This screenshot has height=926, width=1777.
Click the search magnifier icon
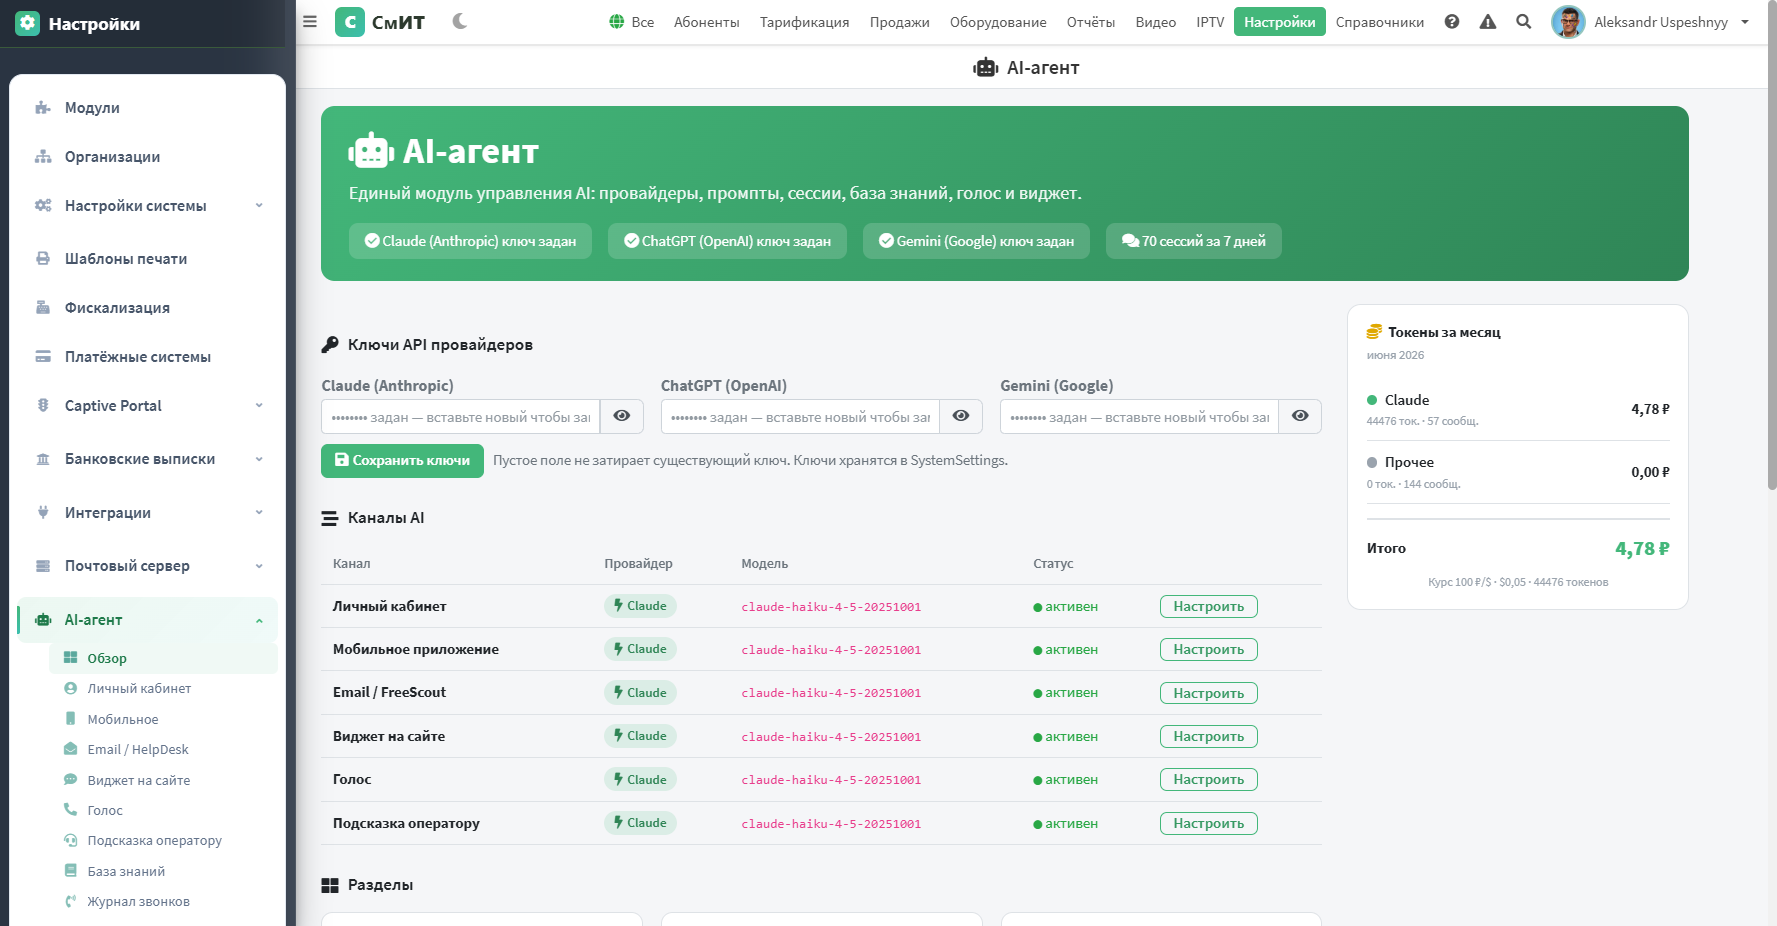1524,22
